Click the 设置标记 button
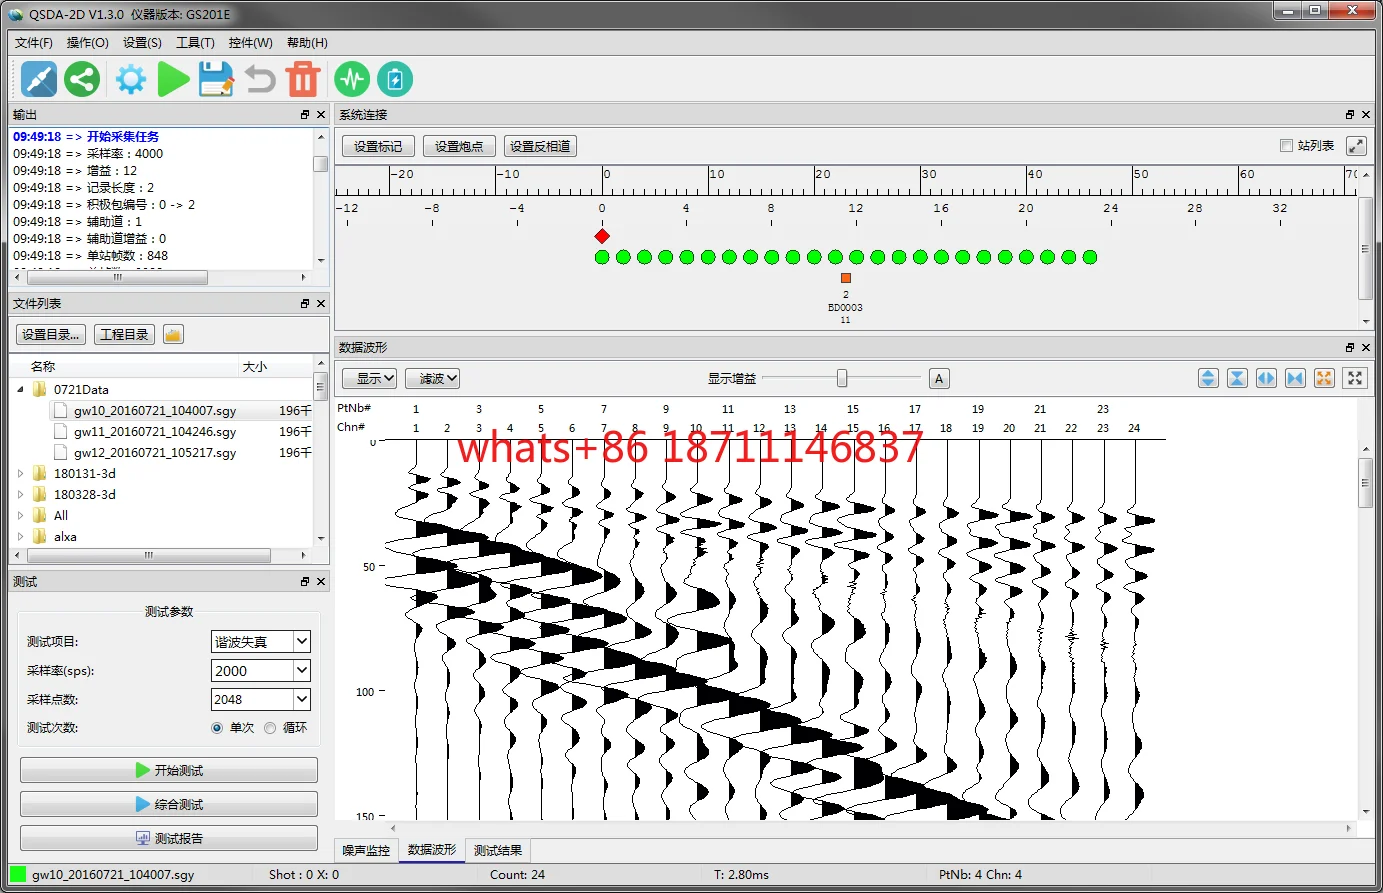 pyautogui.click(x=378, y=146)
